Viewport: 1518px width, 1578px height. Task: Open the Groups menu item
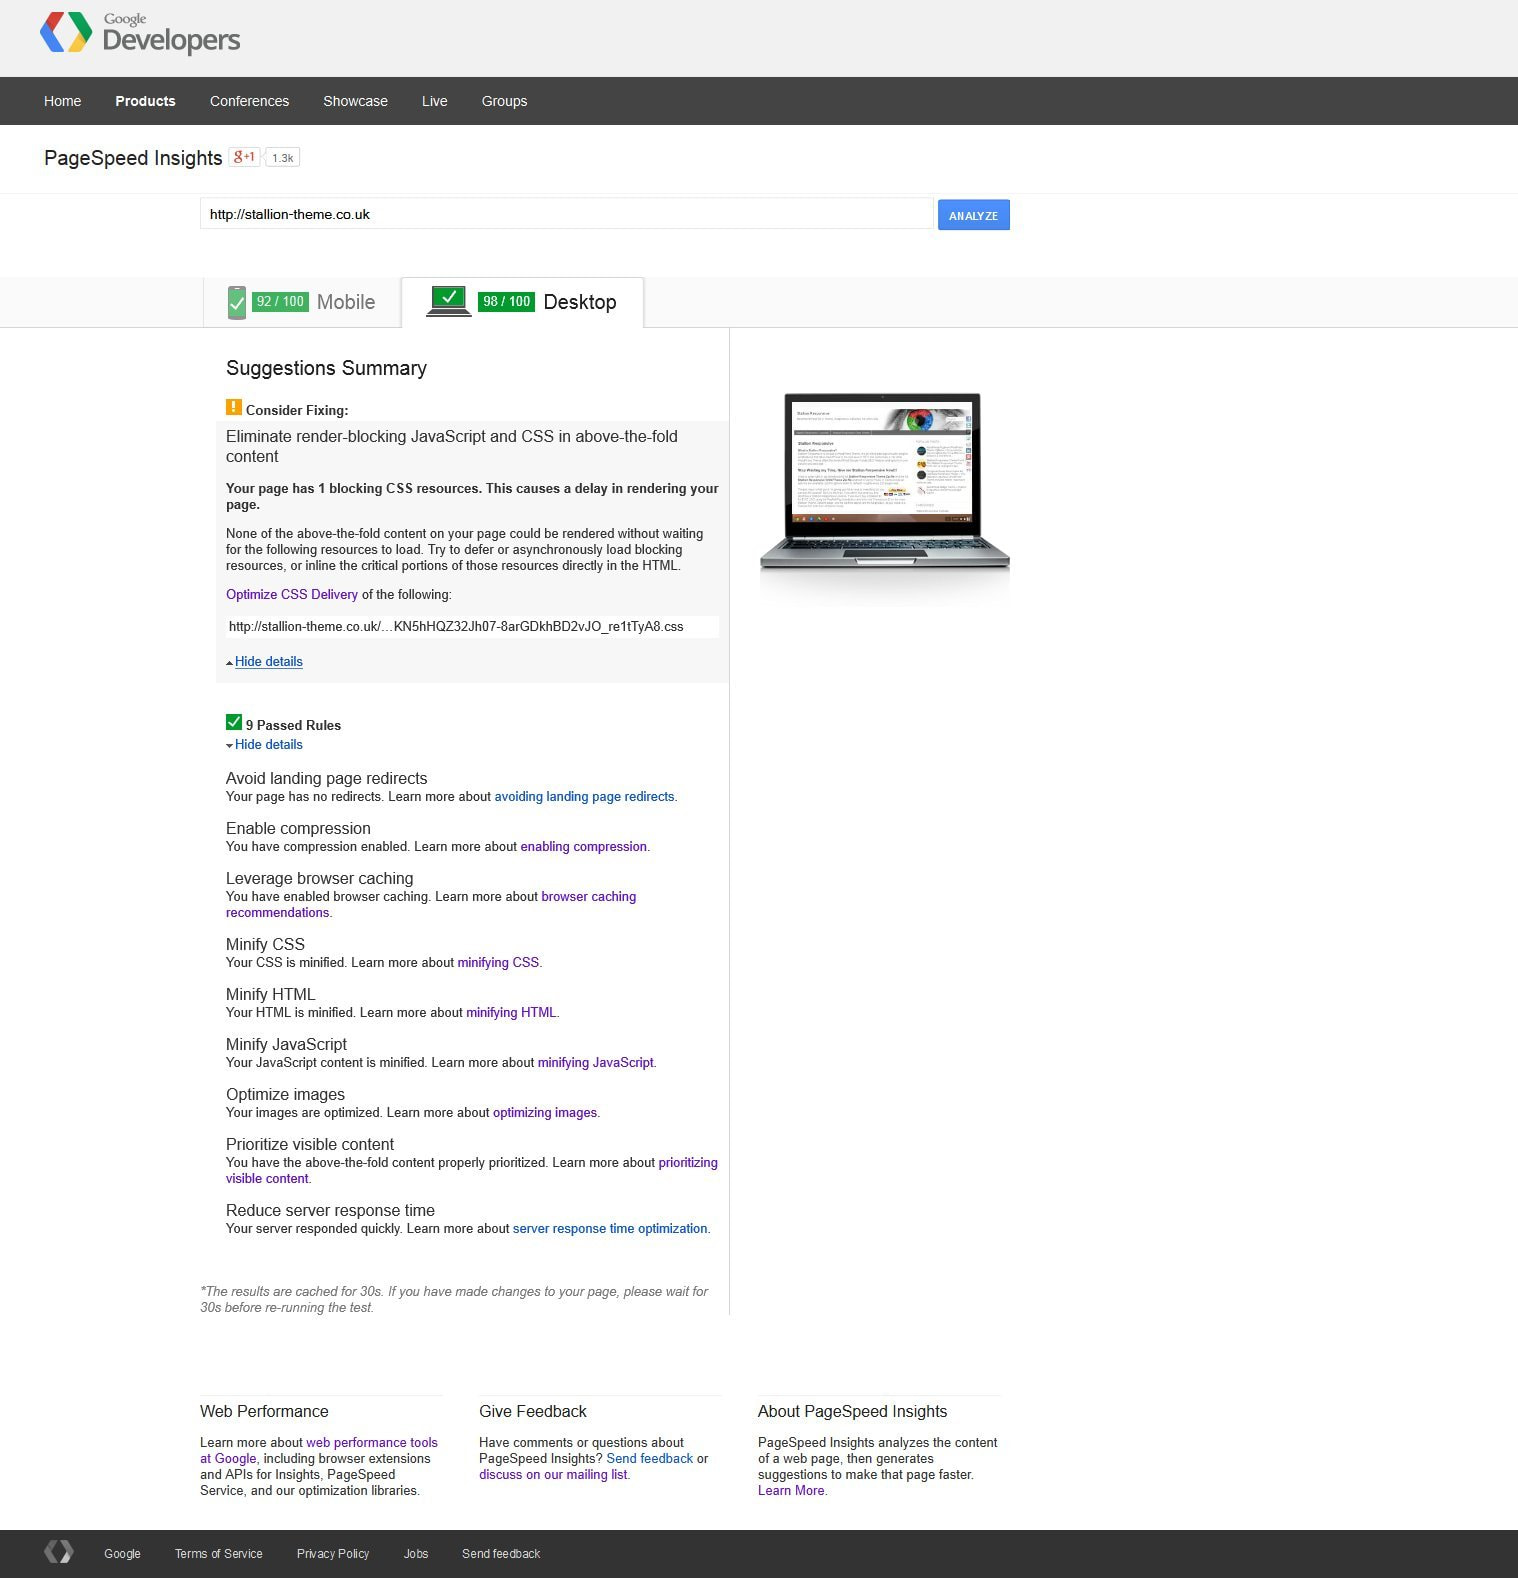[x=504, y=101]
